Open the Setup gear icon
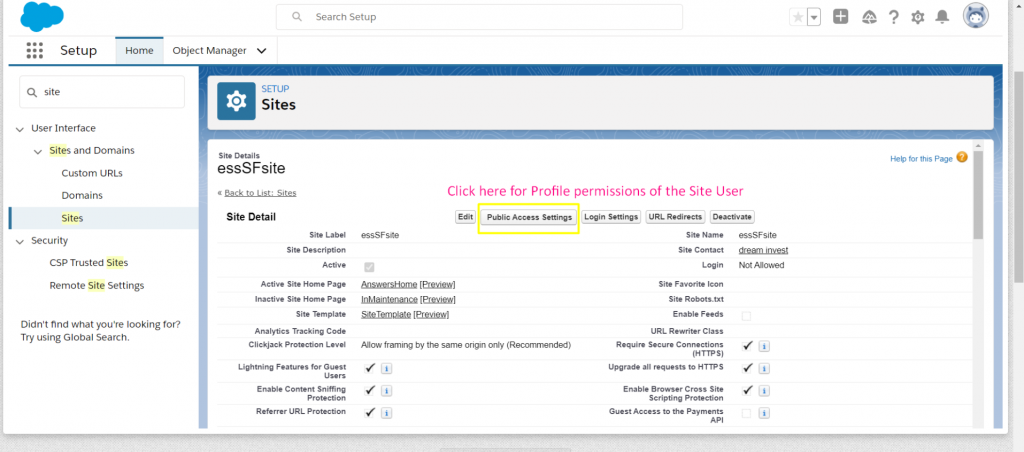Viewport: 1024px width, 452px height. click(x=918, y=17)
